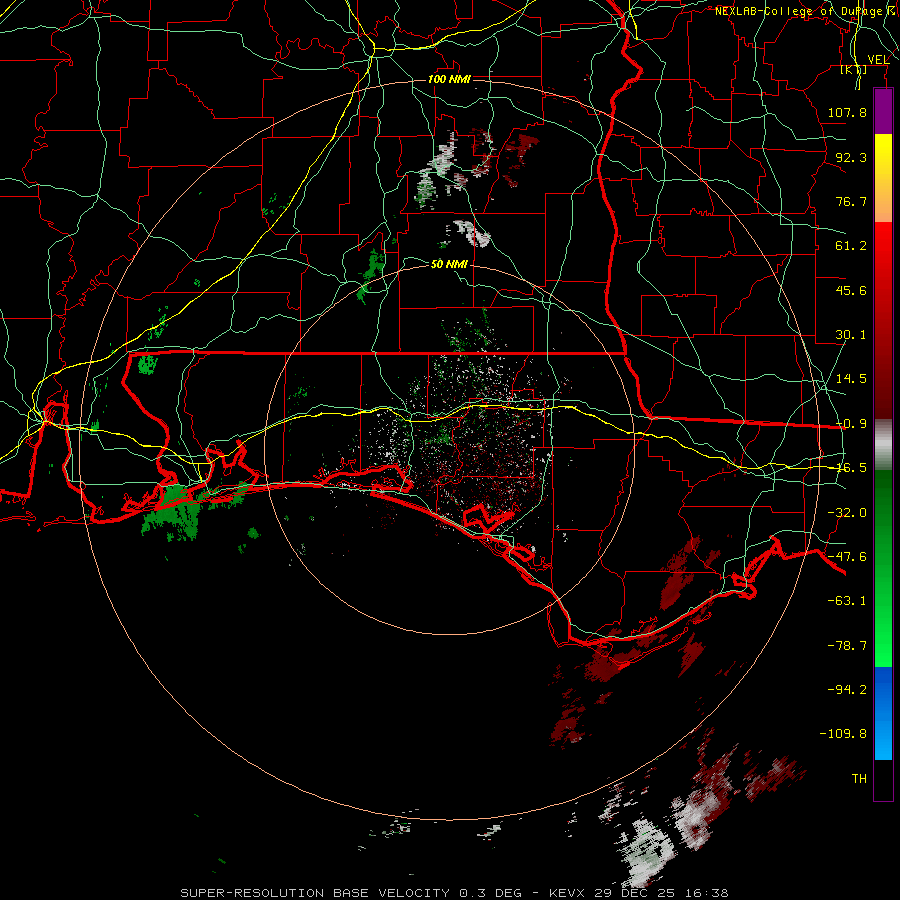Click the TH threshold label in legend
Image resolution: width=900 pixels, height=900 pixels.
859,778
